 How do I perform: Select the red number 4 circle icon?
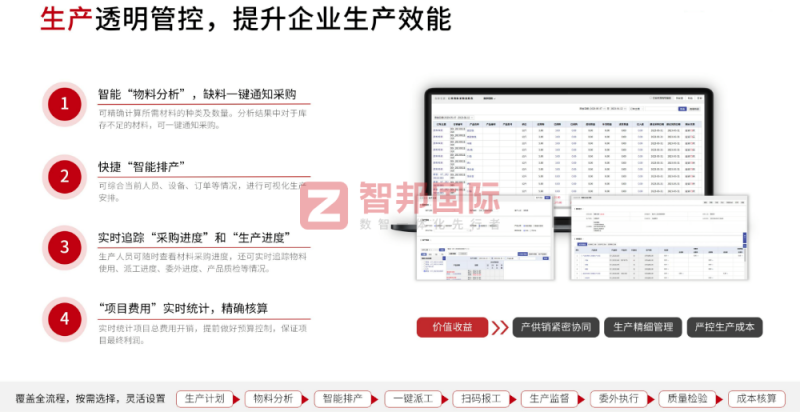click(65, 319)
